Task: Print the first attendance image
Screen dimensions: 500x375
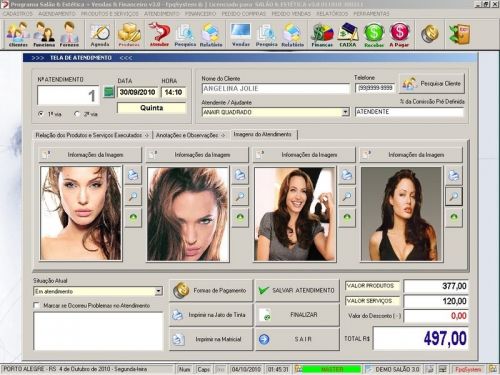Action: point(133,175)
